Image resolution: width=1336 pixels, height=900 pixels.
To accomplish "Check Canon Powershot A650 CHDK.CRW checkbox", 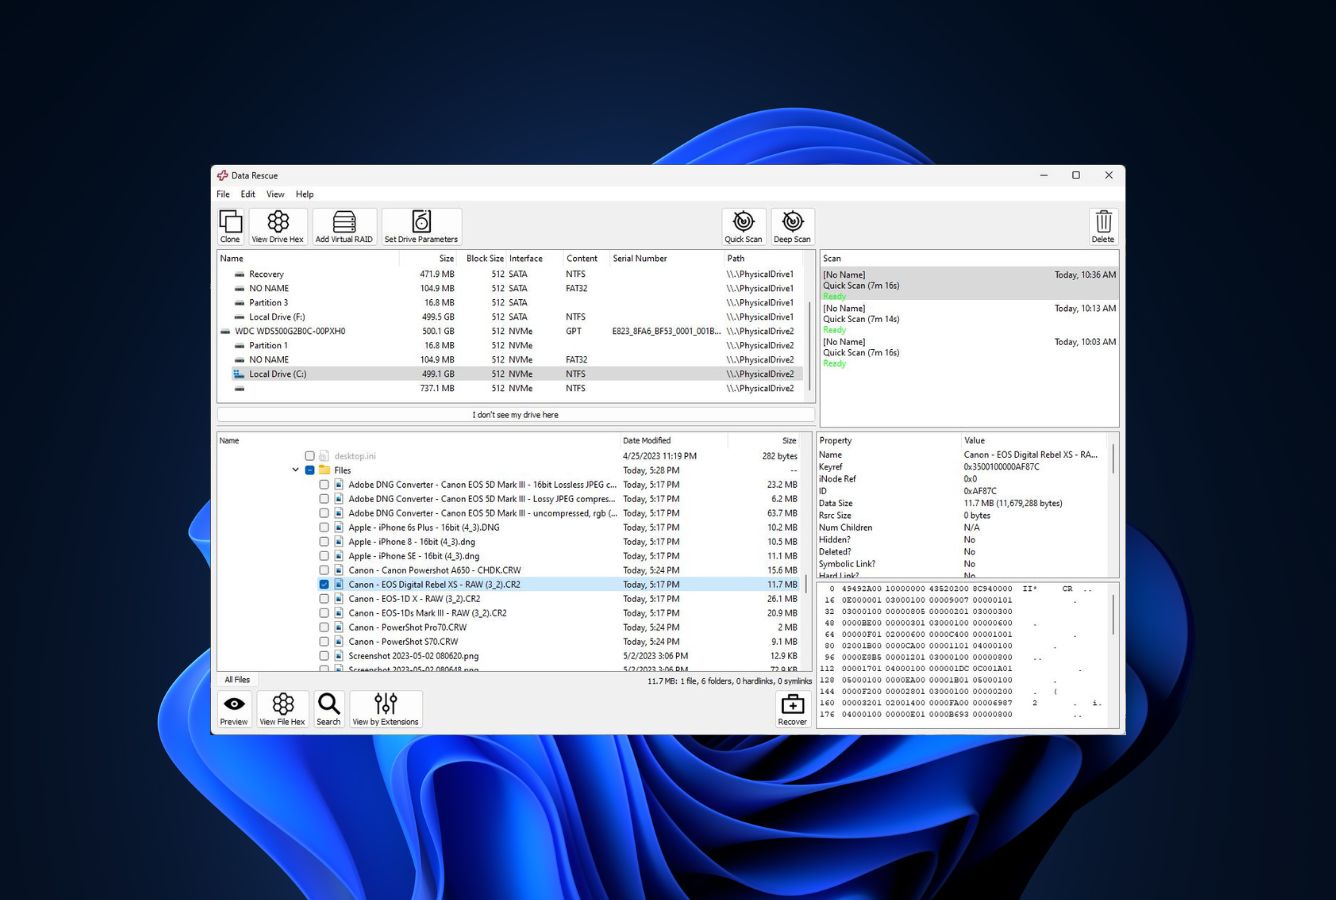I will tap(324, 570).
